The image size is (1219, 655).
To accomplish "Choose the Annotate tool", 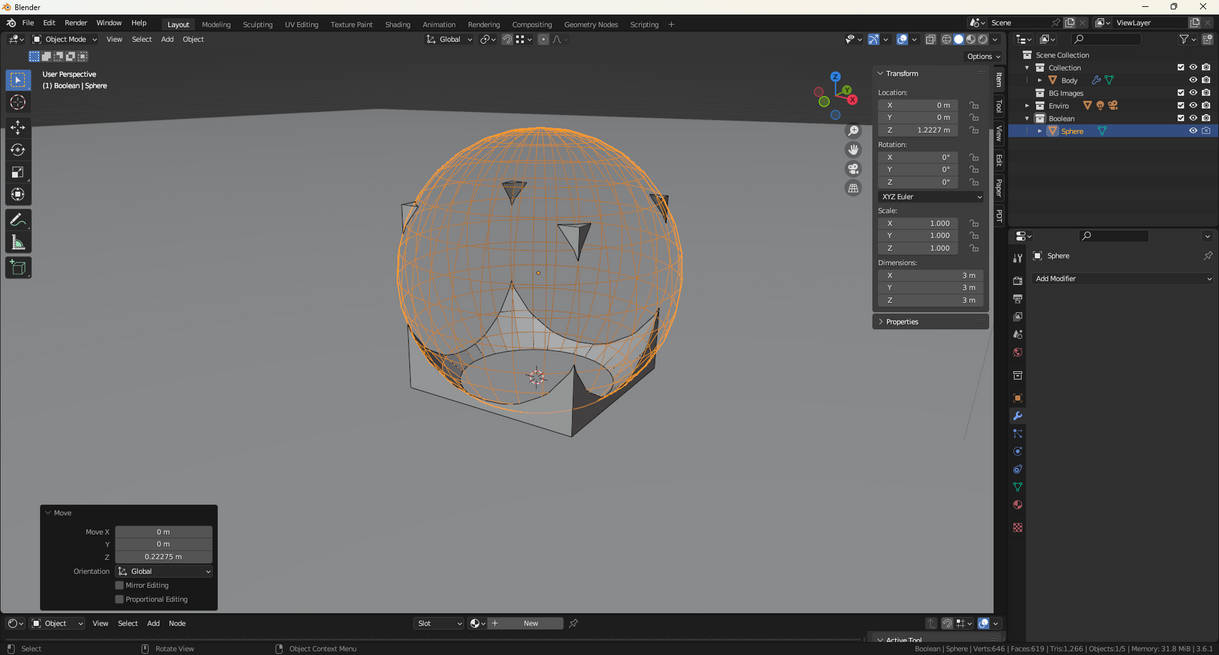I will click(x=18, y=220).
